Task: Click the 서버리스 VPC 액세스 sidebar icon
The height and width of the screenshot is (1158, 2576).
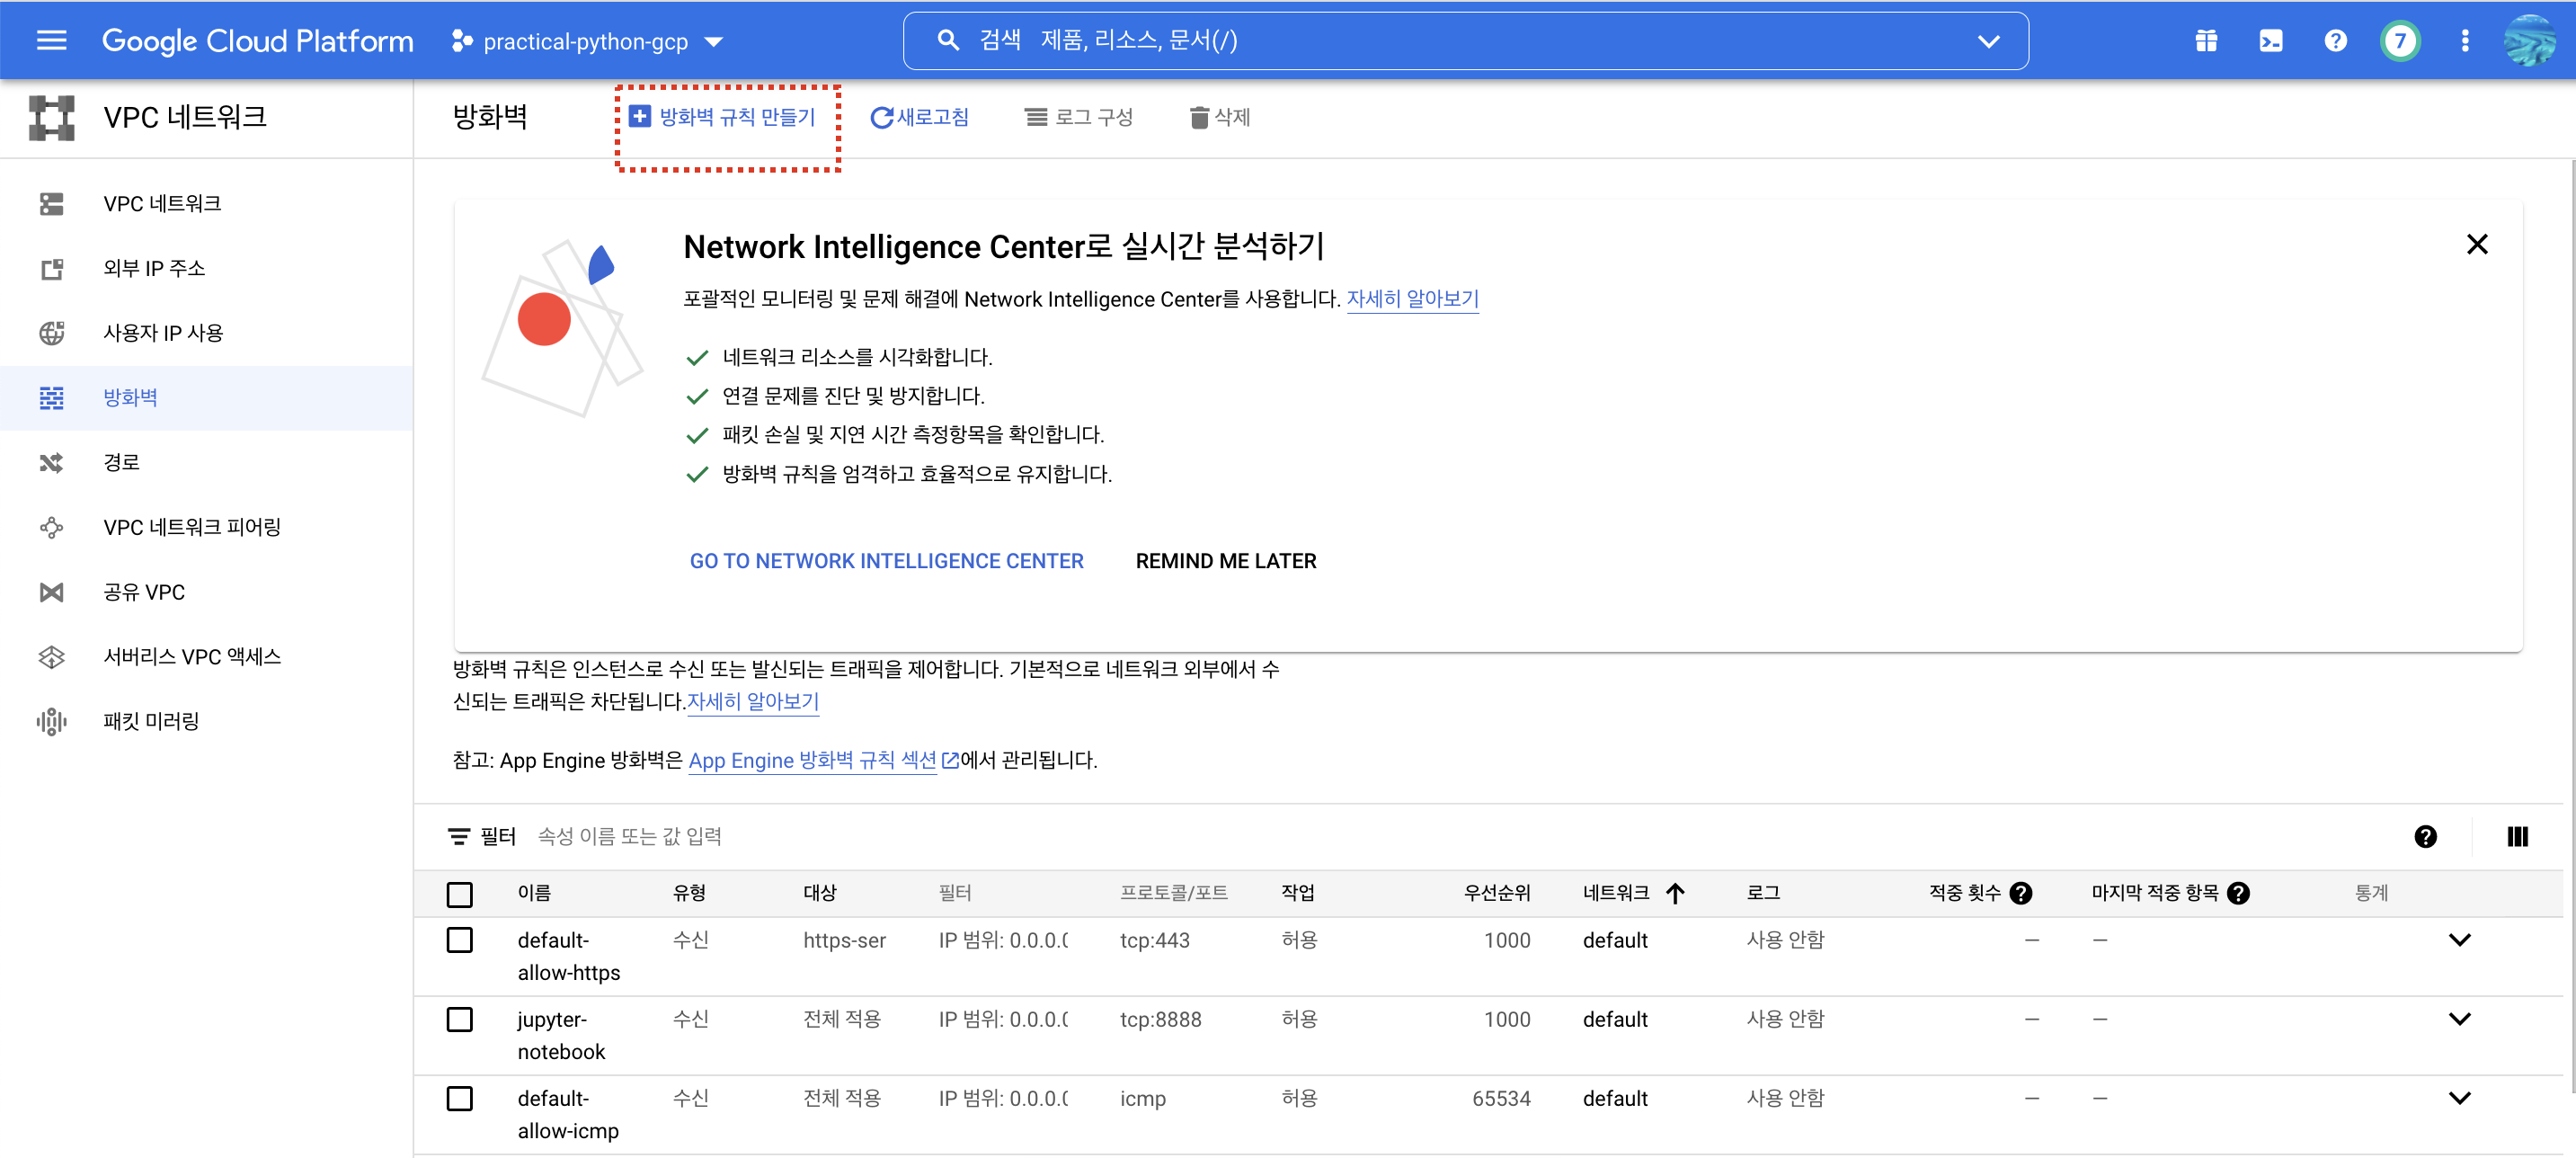Action: point(51,657)
